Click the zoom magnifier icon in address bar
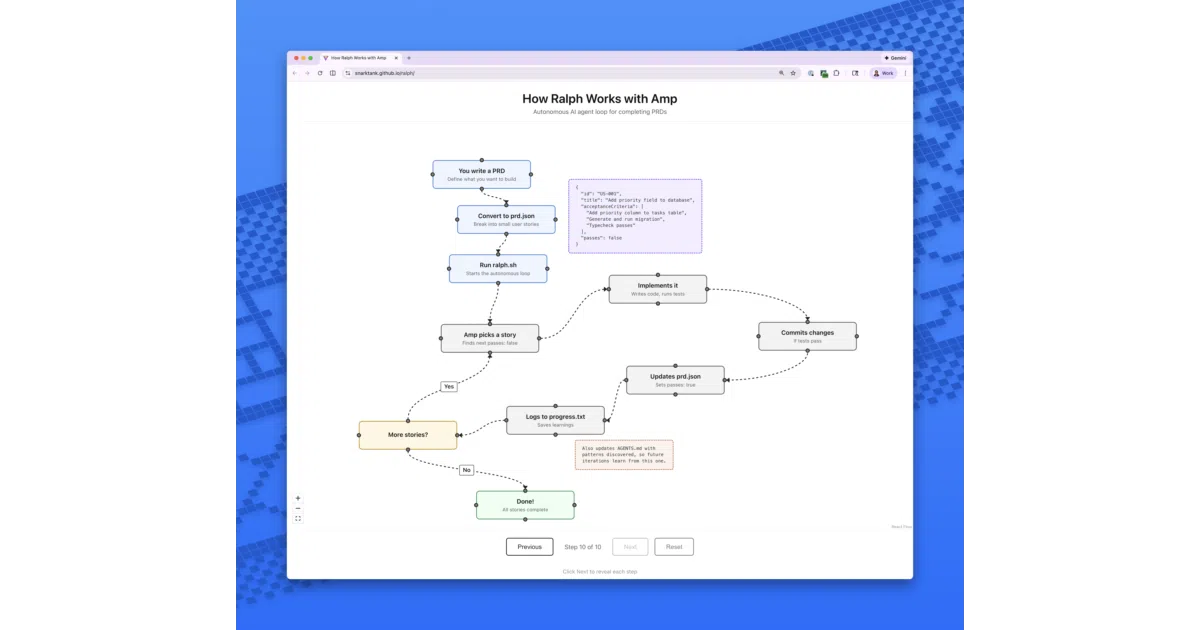Screen dimensions: 1200x630 pyautogui.click(x=781, y=73)
